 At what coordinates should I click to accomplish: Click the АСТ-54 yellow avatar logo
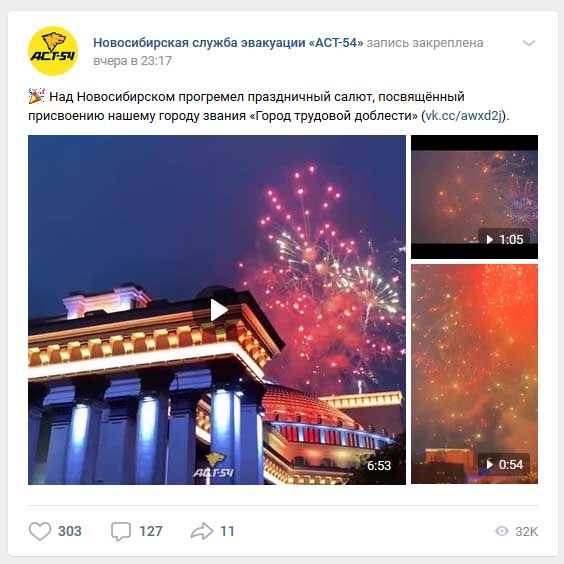53,51
